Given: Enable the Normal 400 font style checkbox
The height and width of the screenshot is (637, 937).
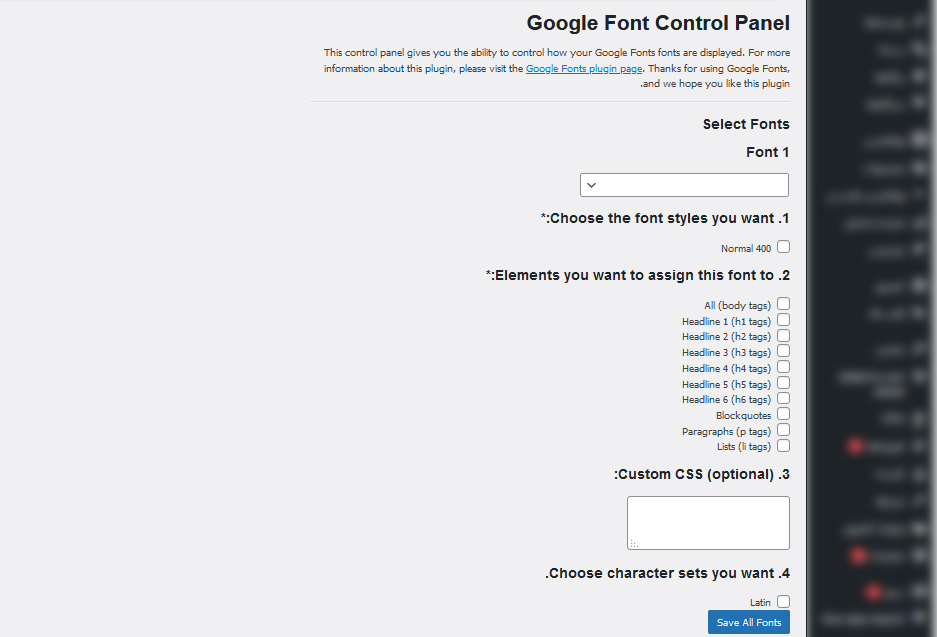Looking at the screenshot, I should [x=783, y=247].
